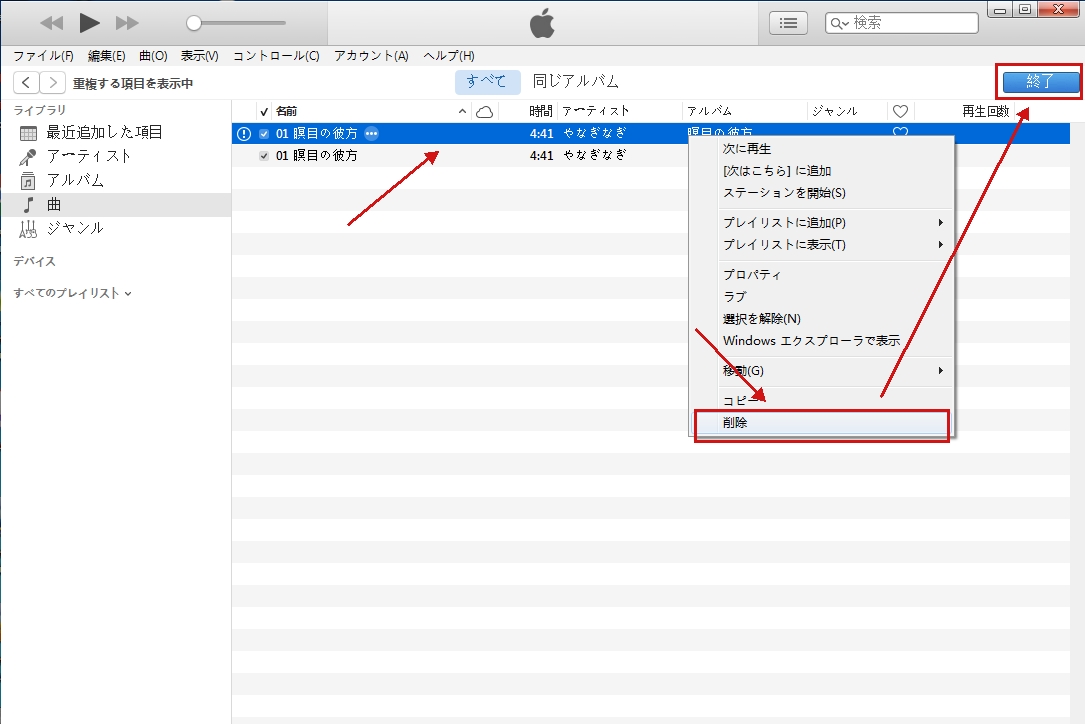Viewport: 1085px width, 724px height.
Task: Choose プロパティ from the context menu
Action: coord(752,275)
